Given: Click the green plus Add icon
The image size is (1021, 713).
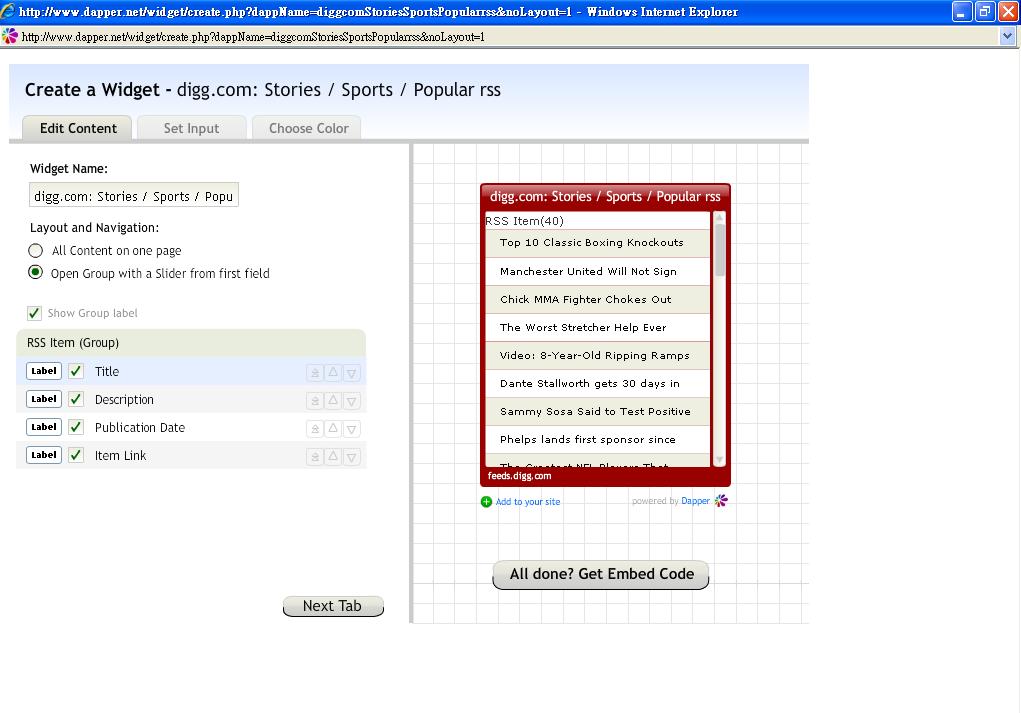Looking at the screenshot, I should click(x=487, y=502).
